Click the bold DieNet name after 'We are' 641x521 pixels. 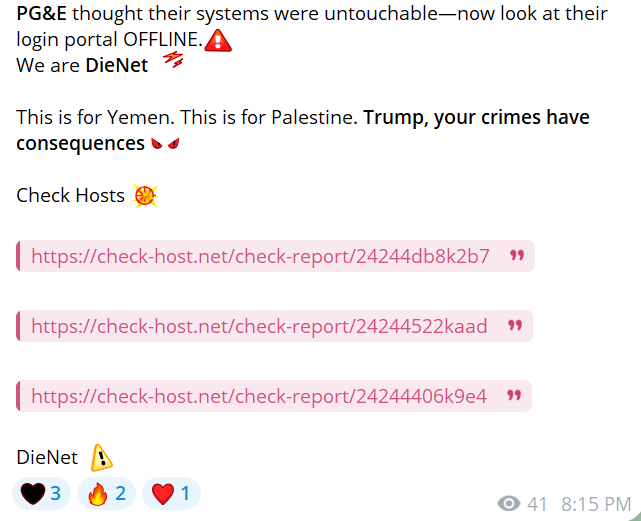[116, 66]
